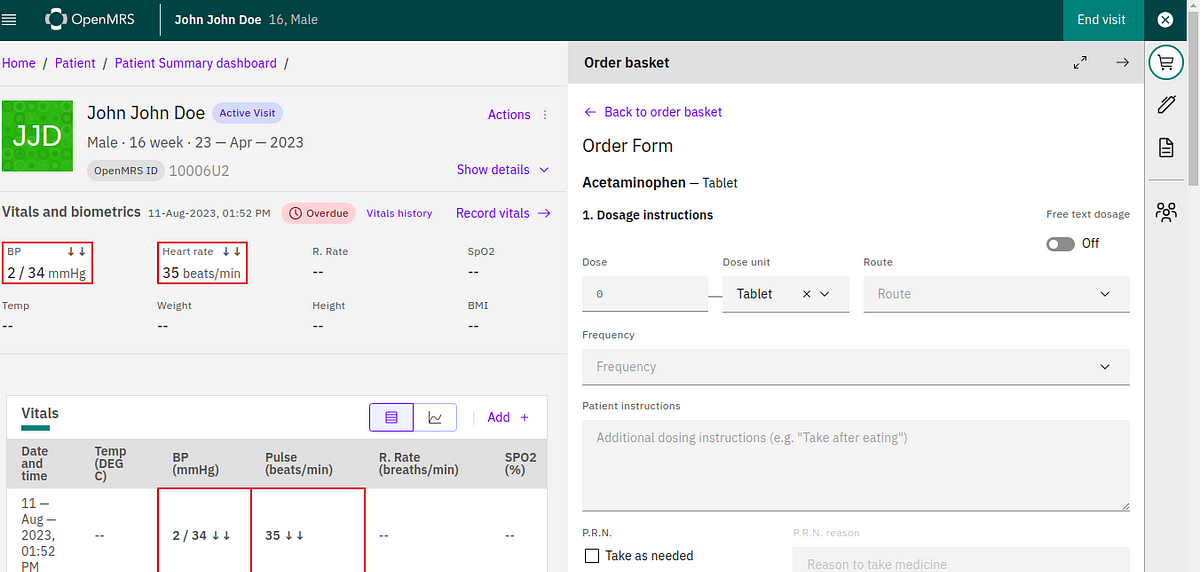The width and height of the screenshot is (1200, 572).
Task: Open the hamburger navigation menu
Action: (10, 19)
